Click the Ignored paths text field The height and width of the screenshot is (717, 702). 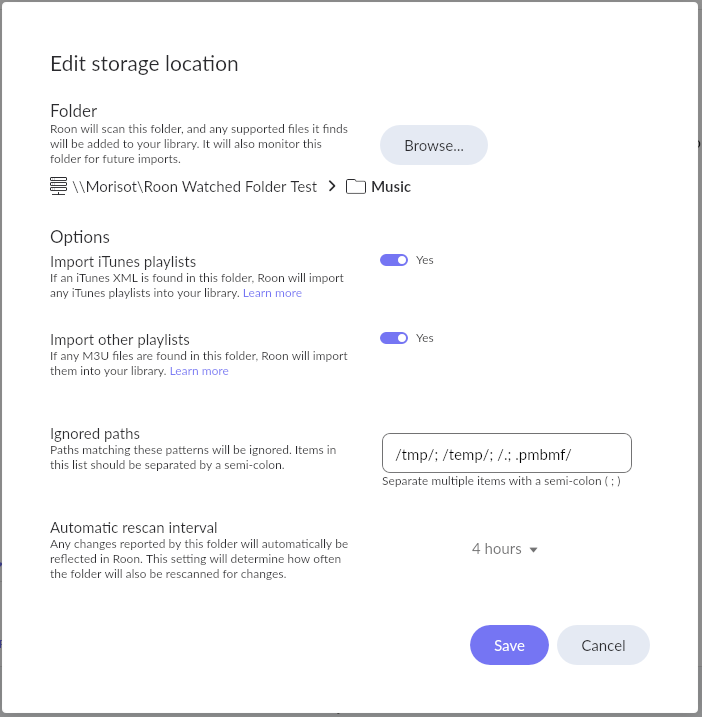(507, 453)
